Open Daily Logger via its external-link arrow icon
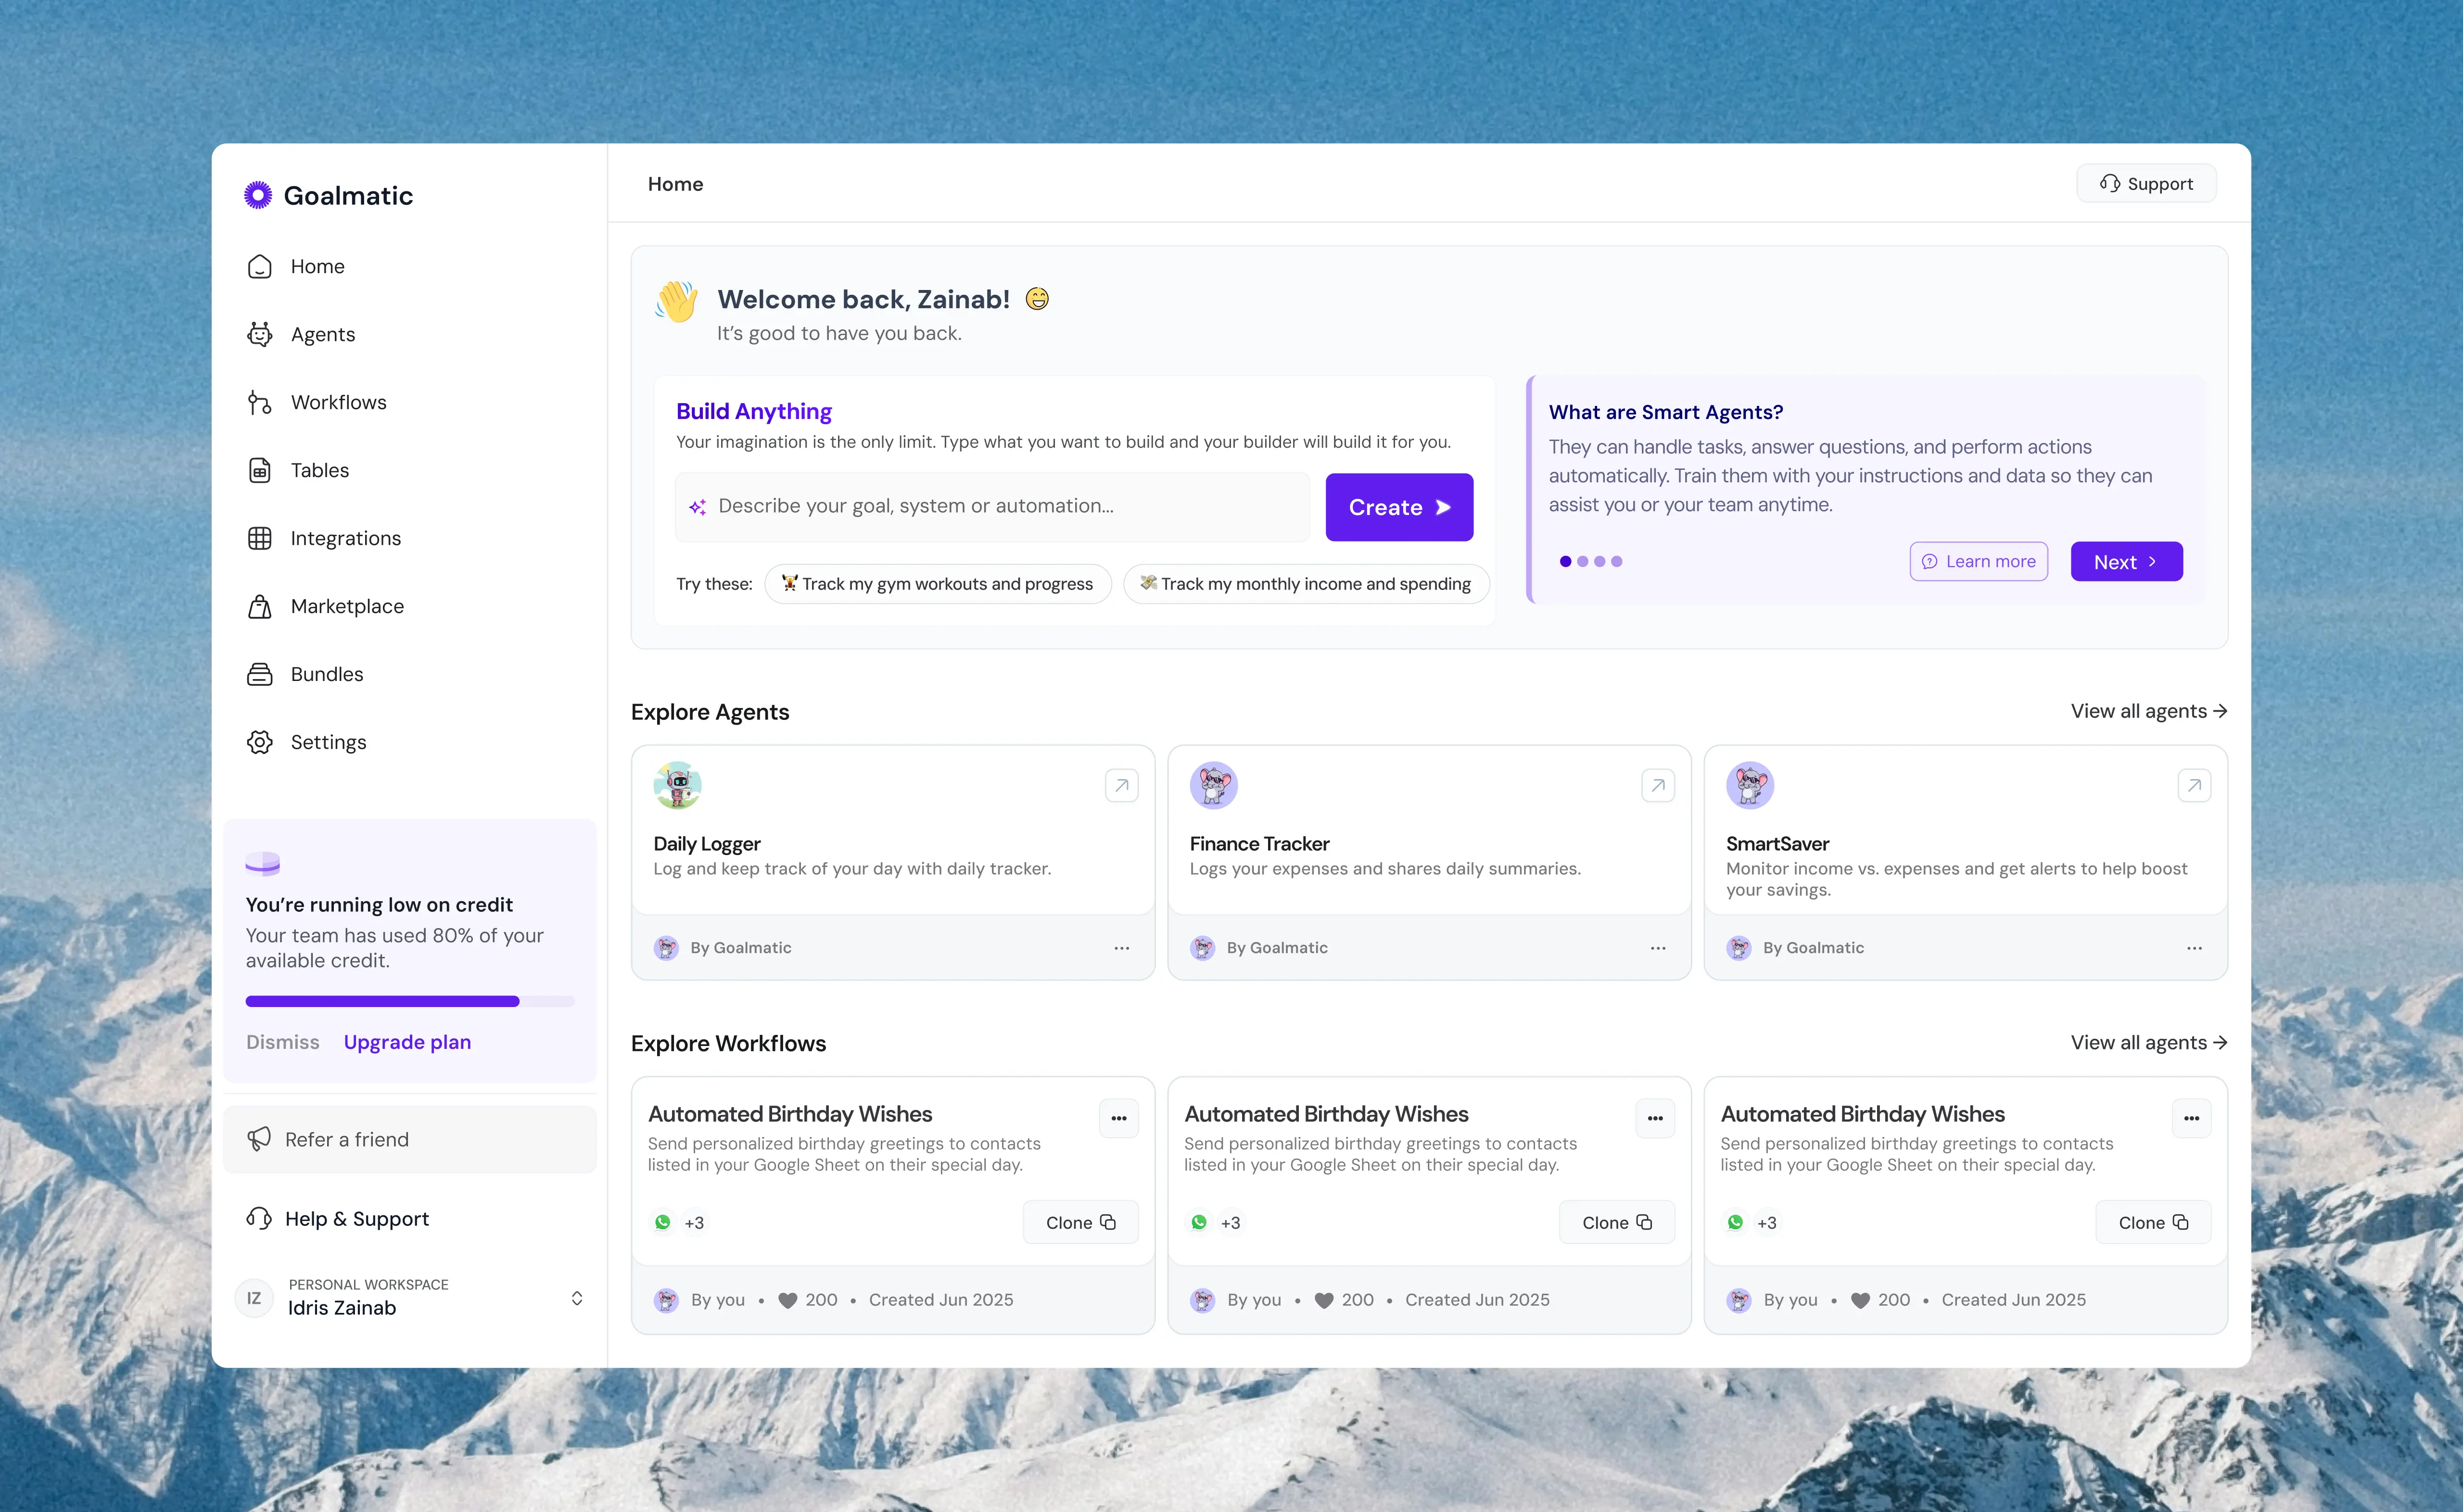Image resolution: width=2463 pixels, height=1512 pixels. tap(1121, 785)
